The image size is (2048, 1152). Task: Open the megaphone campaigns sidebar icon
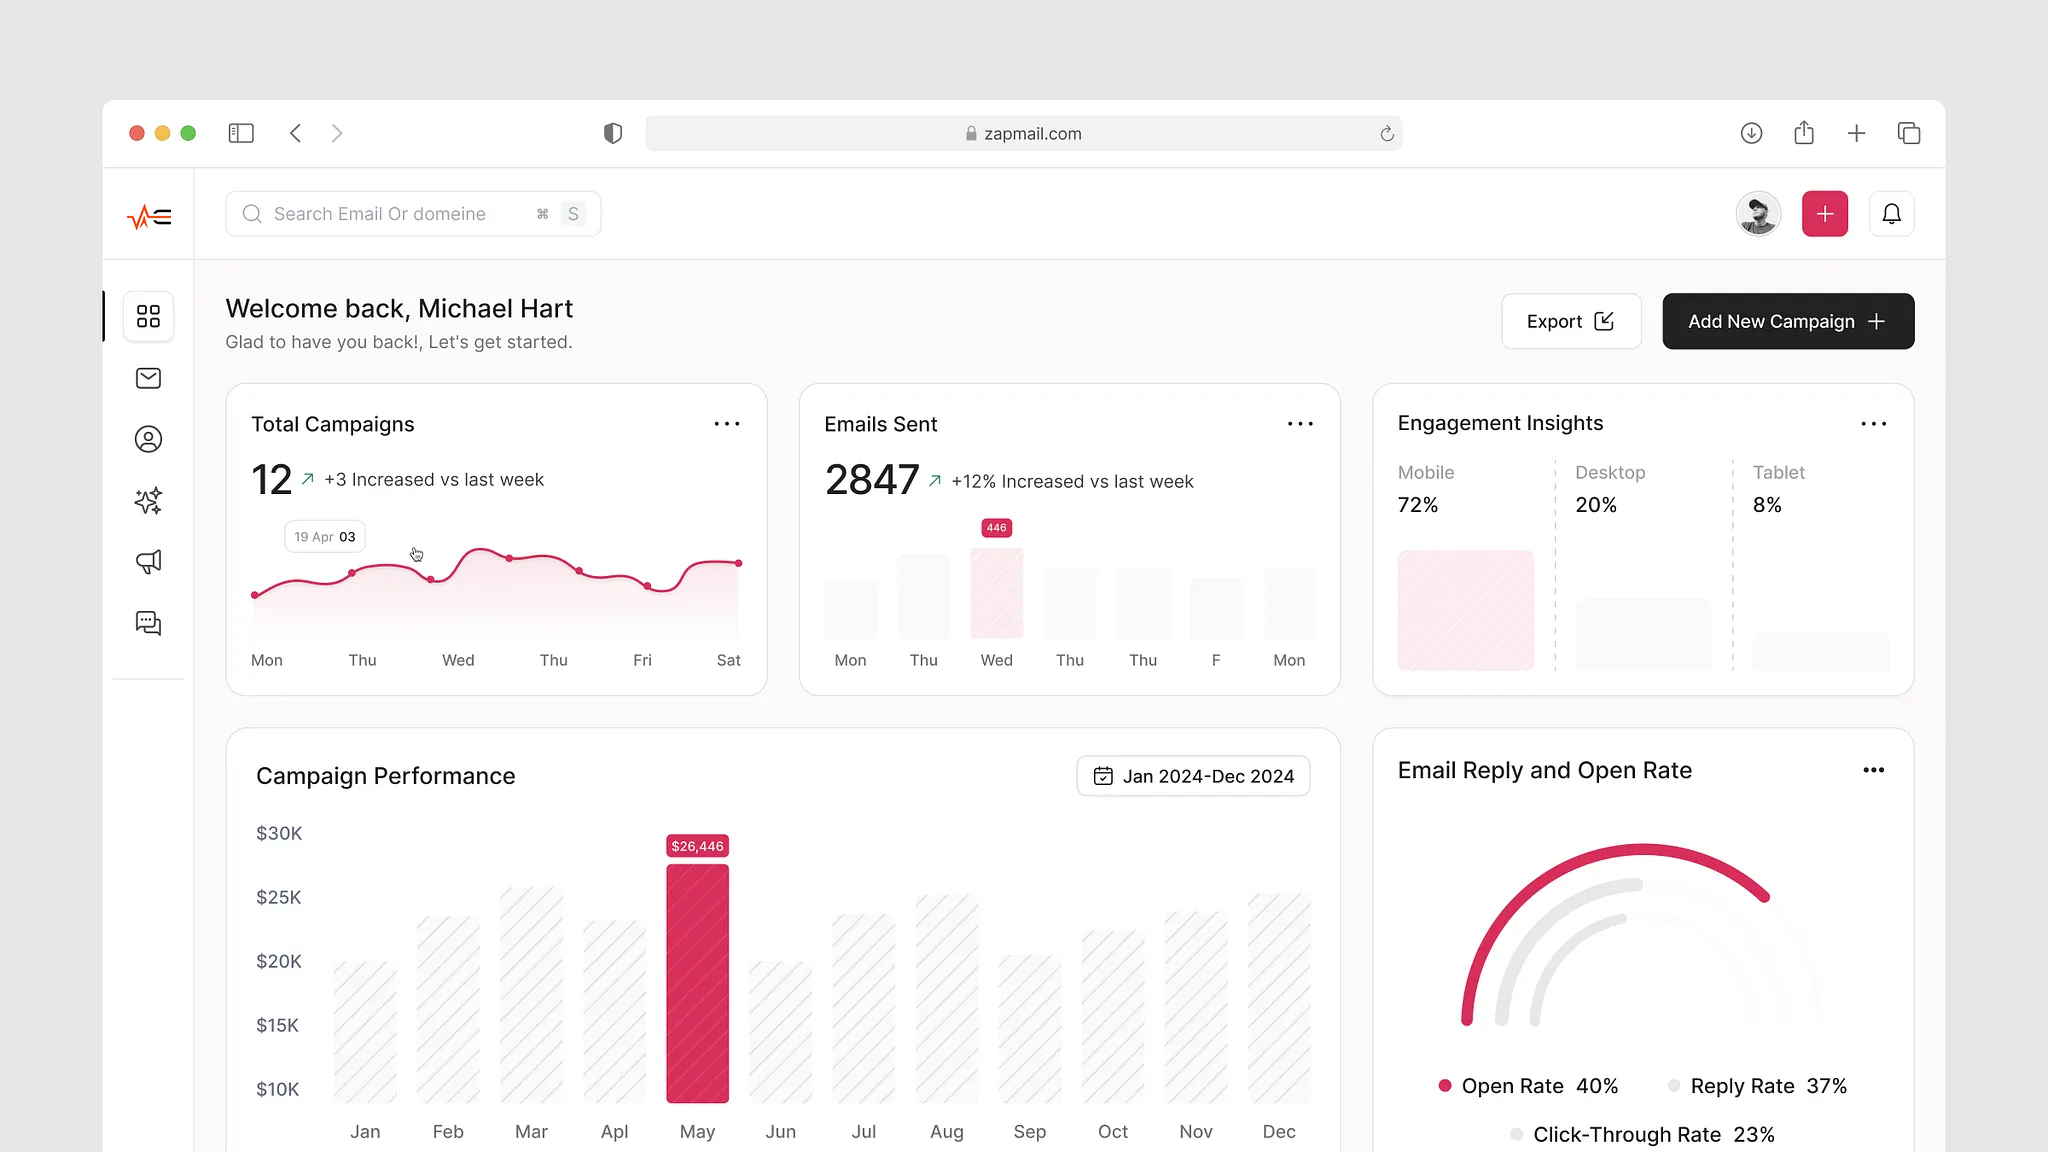click(148, 562)
